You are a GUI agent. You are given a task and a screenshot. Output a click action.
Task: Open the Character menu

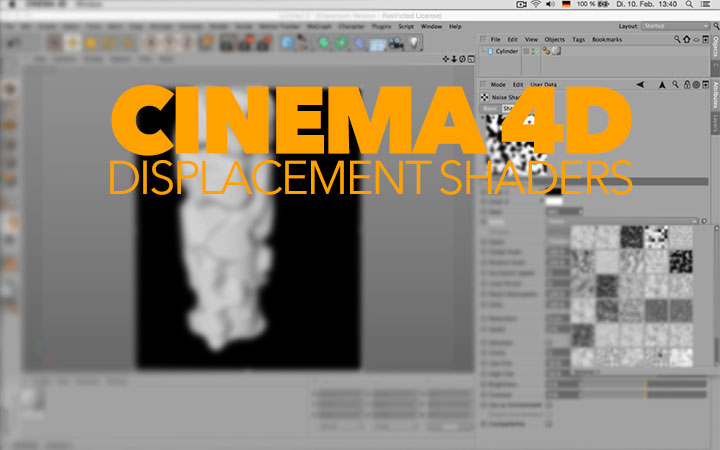(x=351, y=27)
